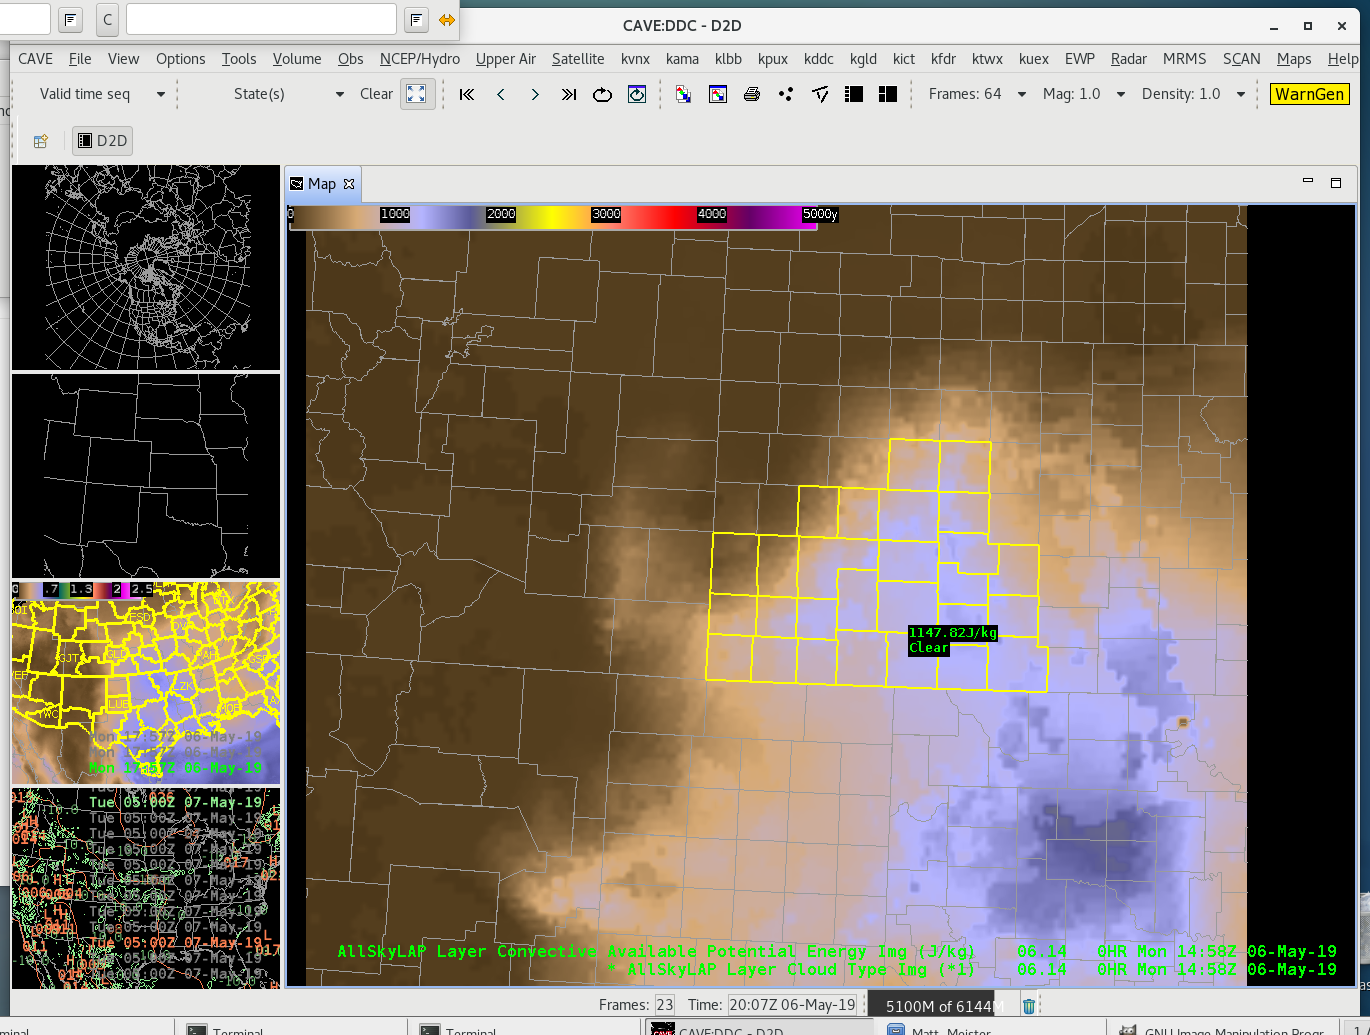Toggle frame looping
The width and height of the screenshot is (1370, 1035).
602,94
